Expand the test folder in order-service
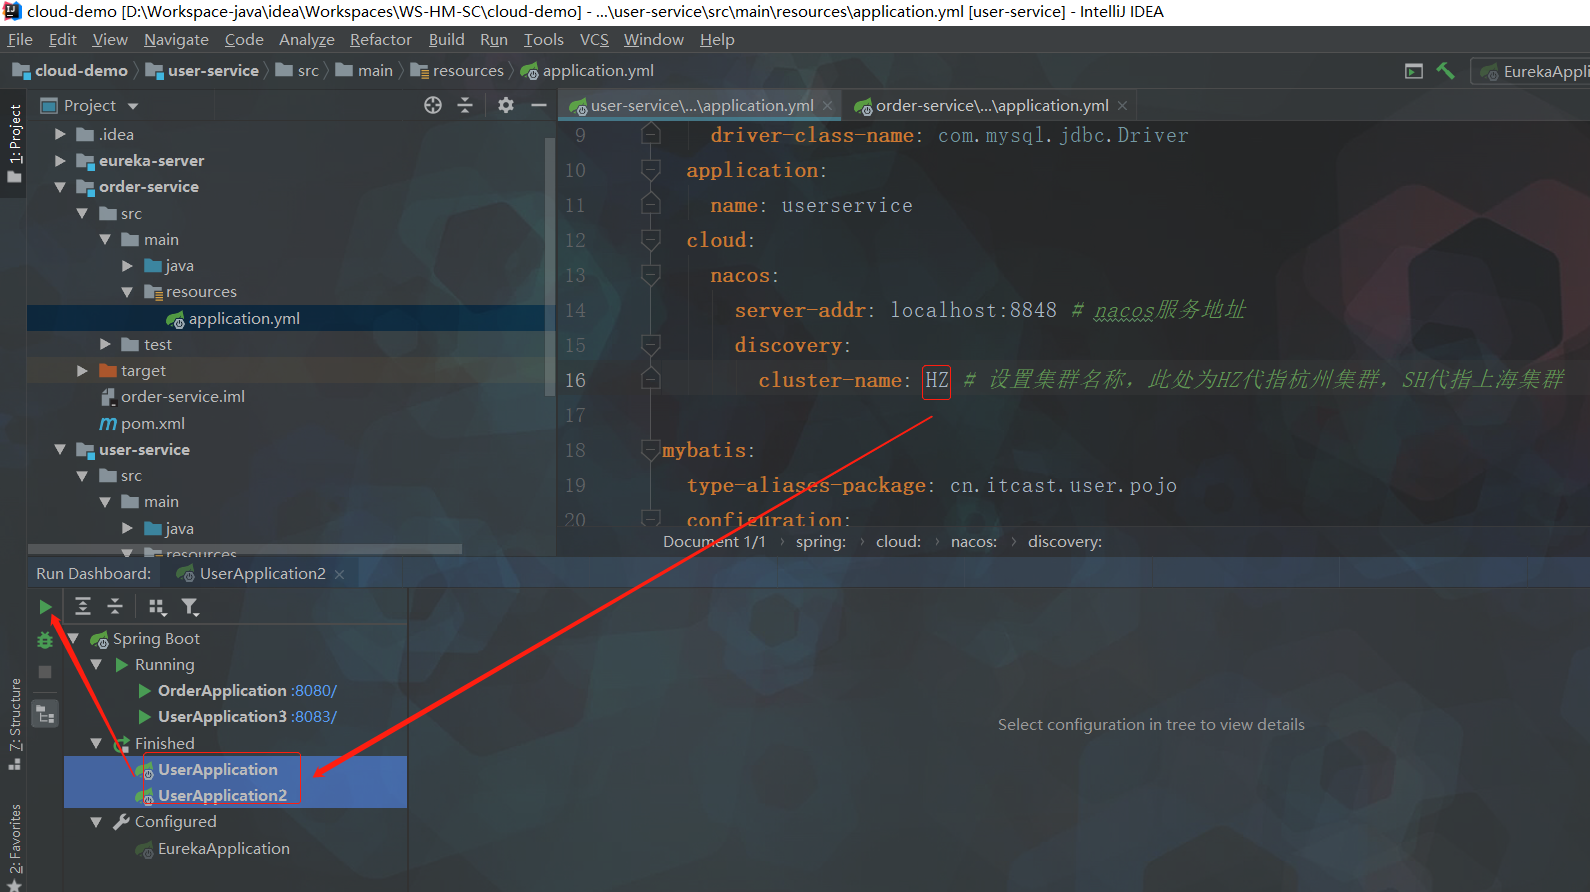This screenshot has height=892, width=1590. tap(105, 344)
